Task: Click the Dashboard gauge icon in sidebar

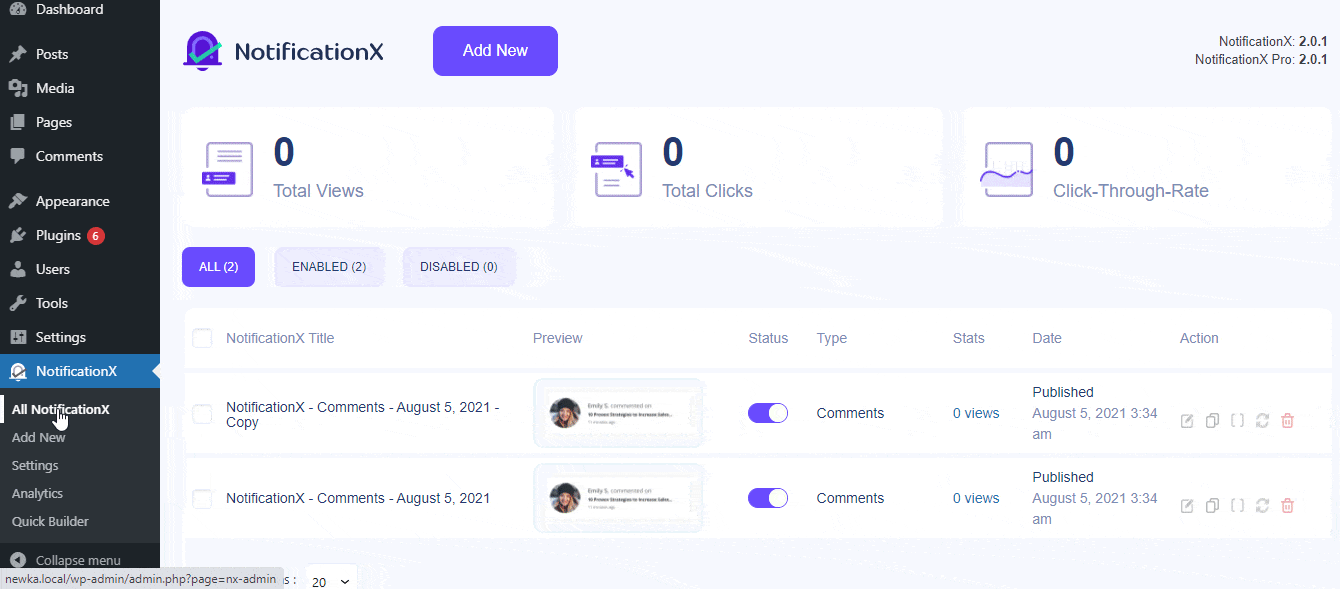Action: tap(17, 9)
